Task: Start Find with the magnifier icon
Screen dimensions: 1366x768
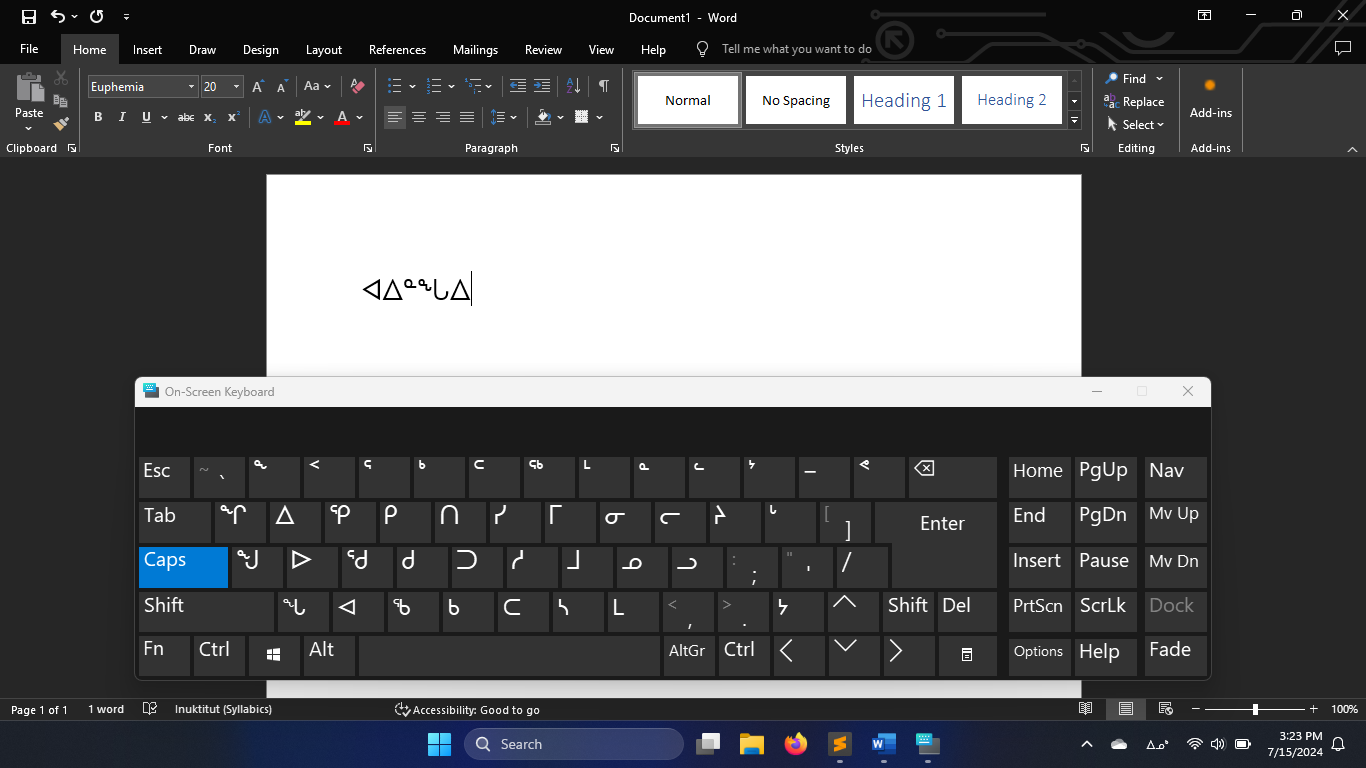Action: [x=1113, y=78]
